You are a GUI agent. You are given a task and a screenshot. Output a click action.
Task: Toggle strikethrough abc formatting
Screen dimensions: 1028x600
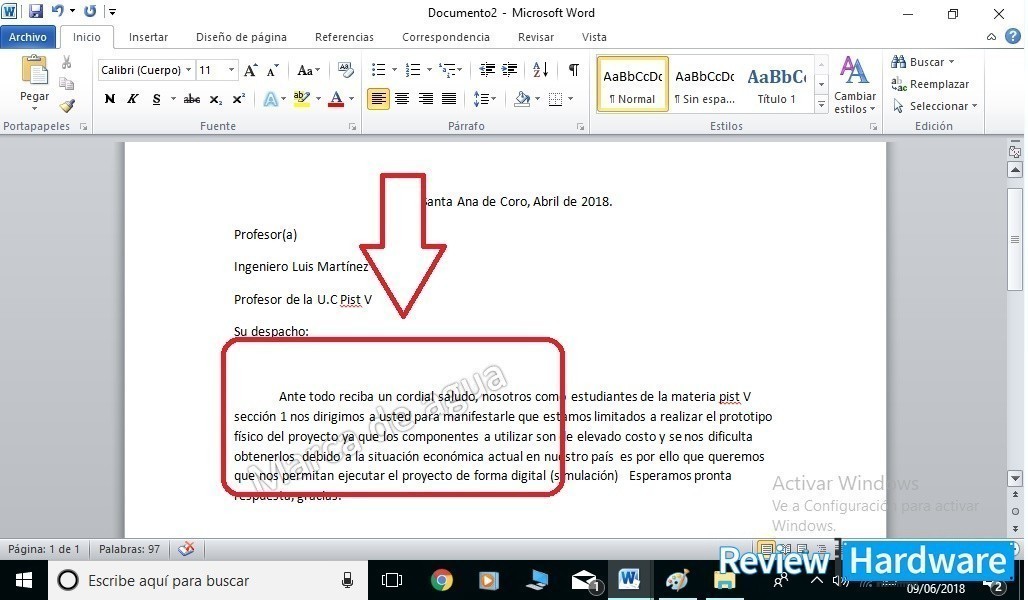[191, 99]
